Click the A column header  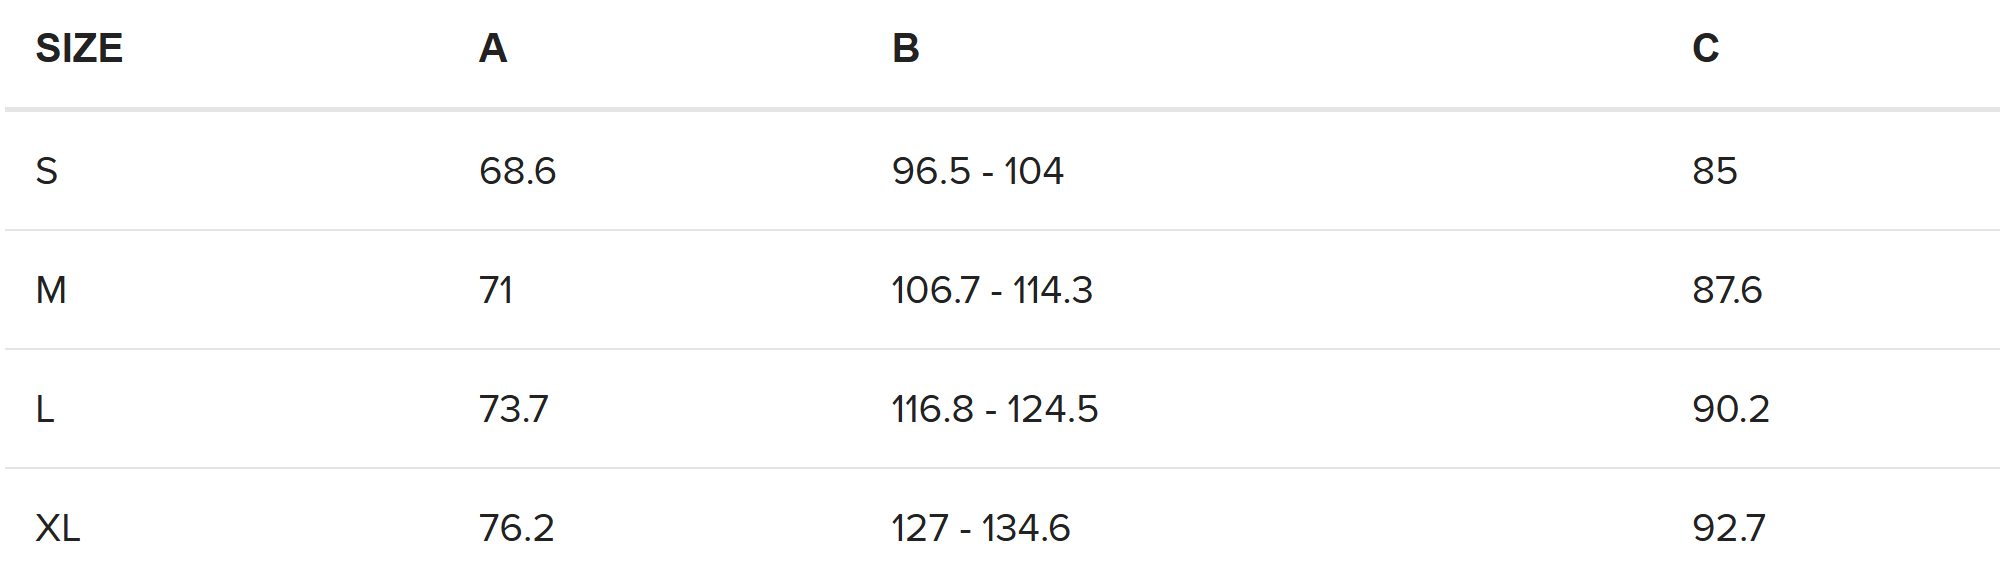tap(493, 48)
